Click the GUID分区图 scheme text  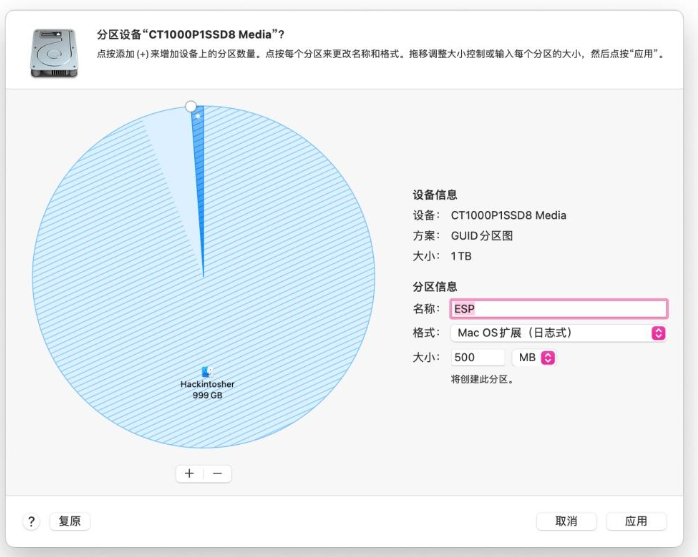click(x=482, y=236)
